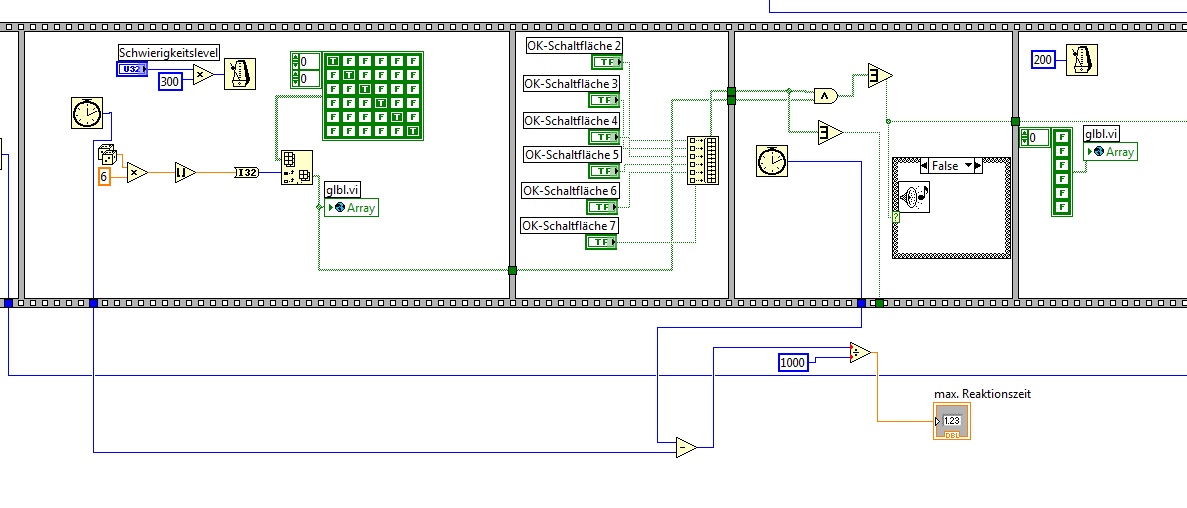Toggle OK-Schaltfläche 5 boolean terminal
Screen dimensions: 1187x508
(604, 170)
